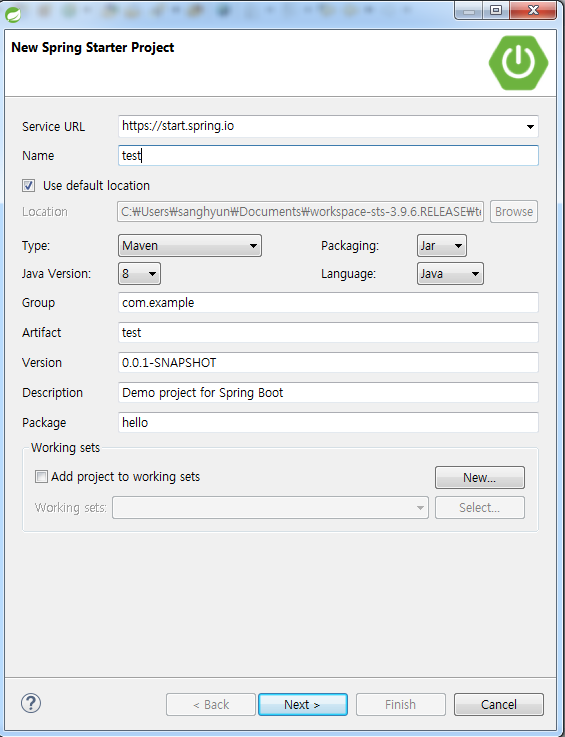Open the Java Version dropdown
The image size is (565, 737).
click(139, 274)
